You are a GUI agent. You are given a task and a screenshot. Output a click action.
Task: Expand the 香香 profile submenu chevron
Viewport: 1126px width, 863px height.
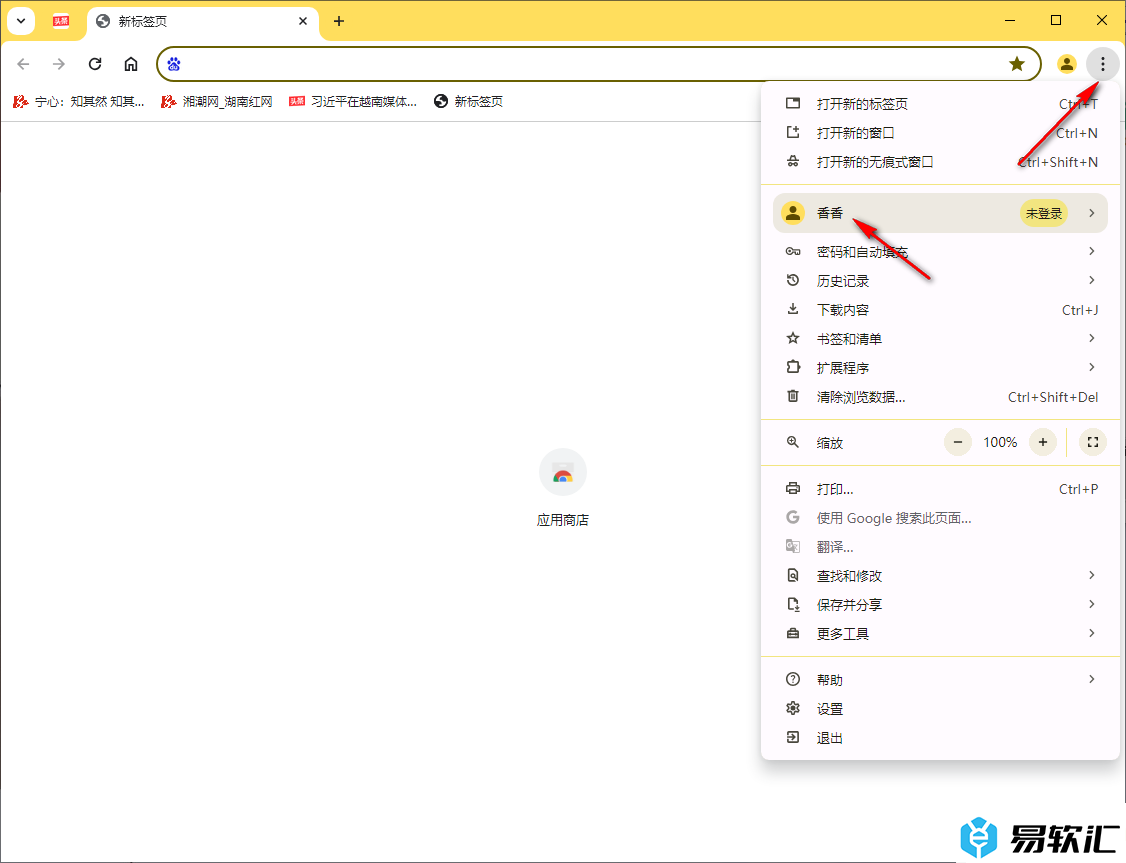tap(1092, 213)
